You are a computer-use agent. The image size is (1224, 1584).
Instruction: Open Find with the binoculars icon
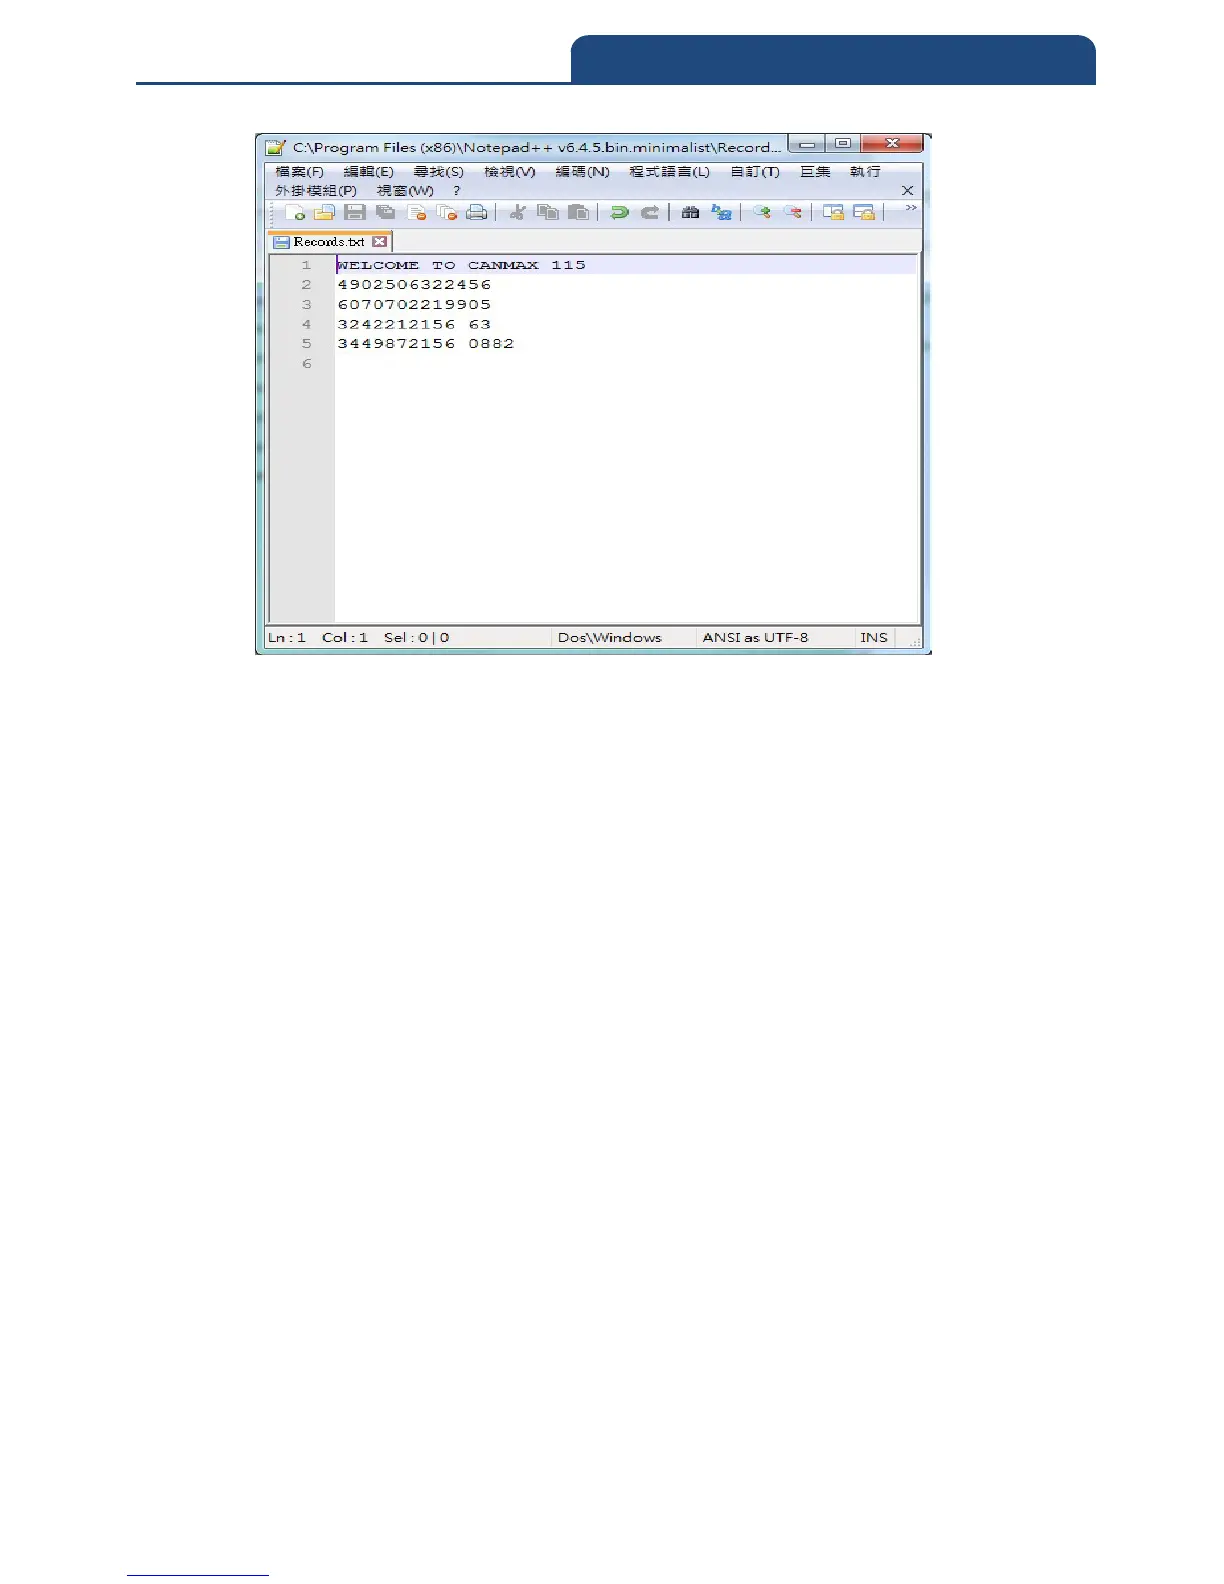pyautogui.click(x=690, y=212)
